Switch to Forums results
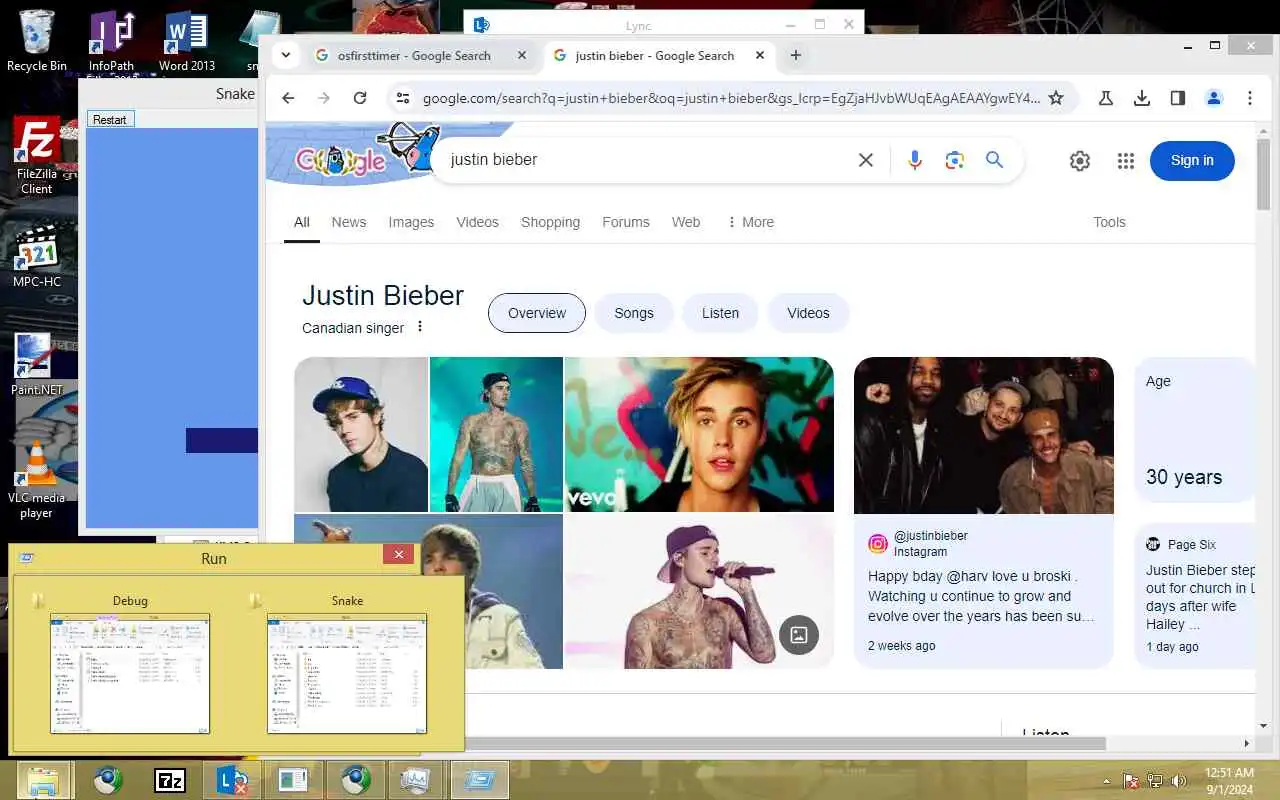Viewport: 1280px width, 800px height. (626, 222)
